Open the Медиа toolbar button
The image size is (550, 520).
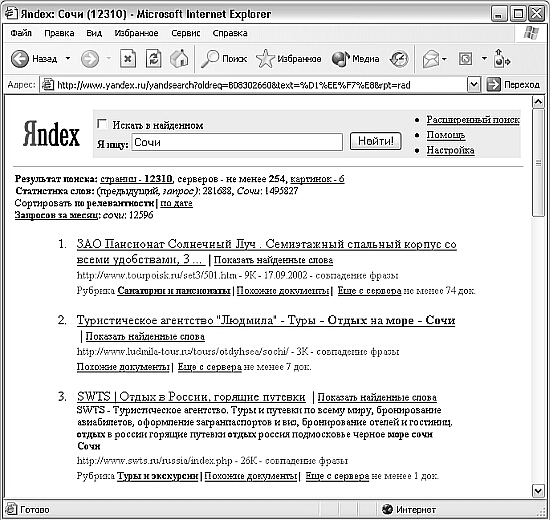(355, 59)
